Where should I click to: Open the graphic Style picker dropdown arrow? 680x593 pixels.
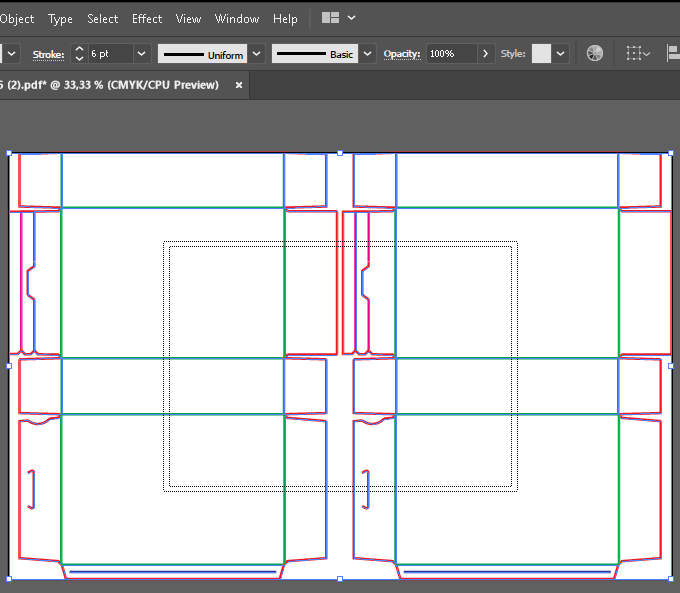point(561,53)
